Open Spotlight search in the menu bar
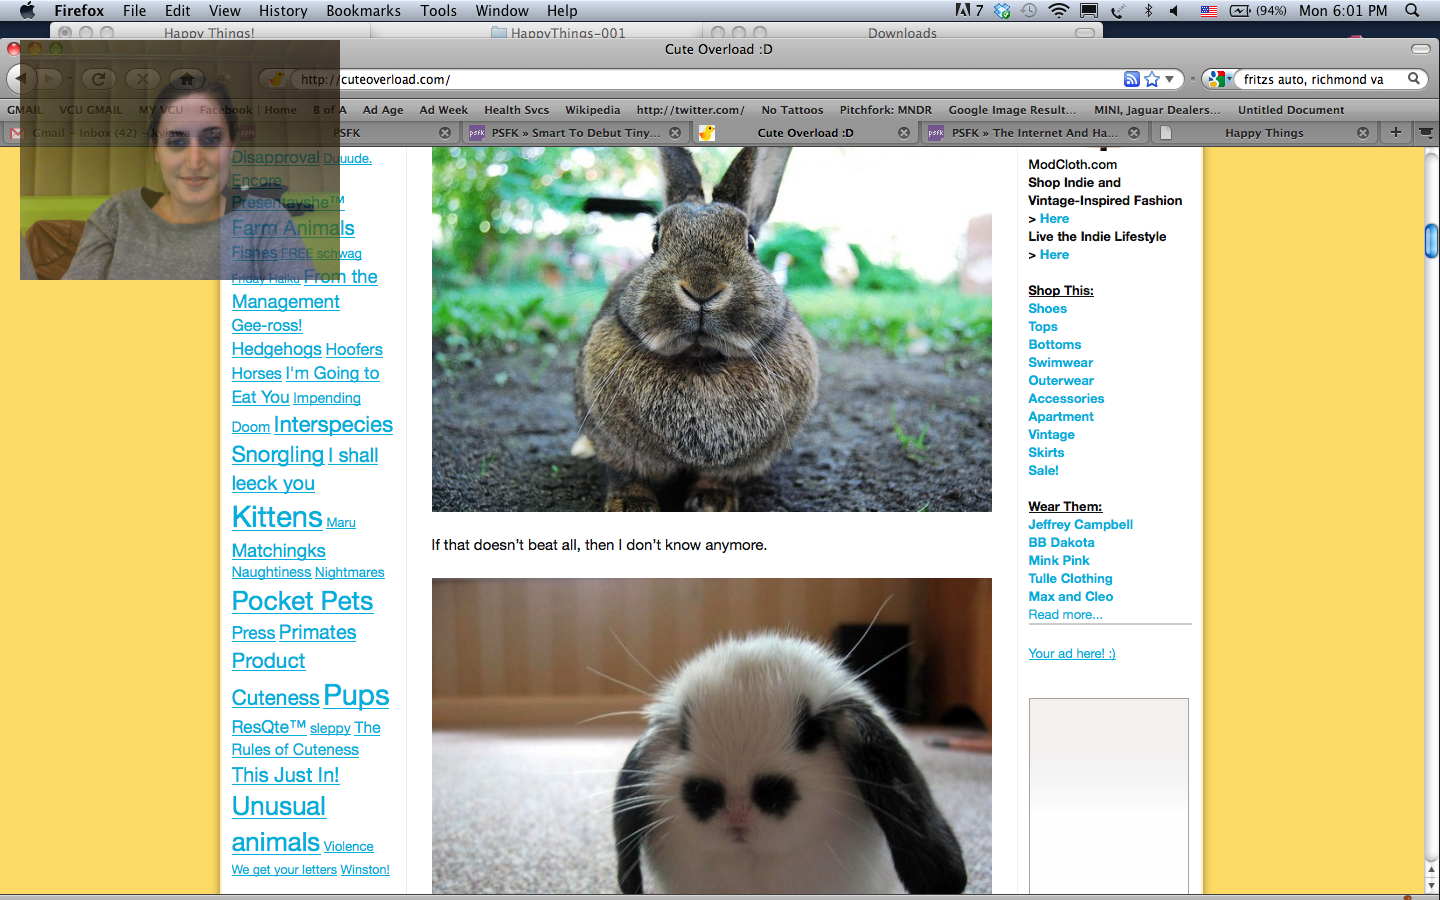Viewport: 1440px width, 900px height. coord(1412,11)
